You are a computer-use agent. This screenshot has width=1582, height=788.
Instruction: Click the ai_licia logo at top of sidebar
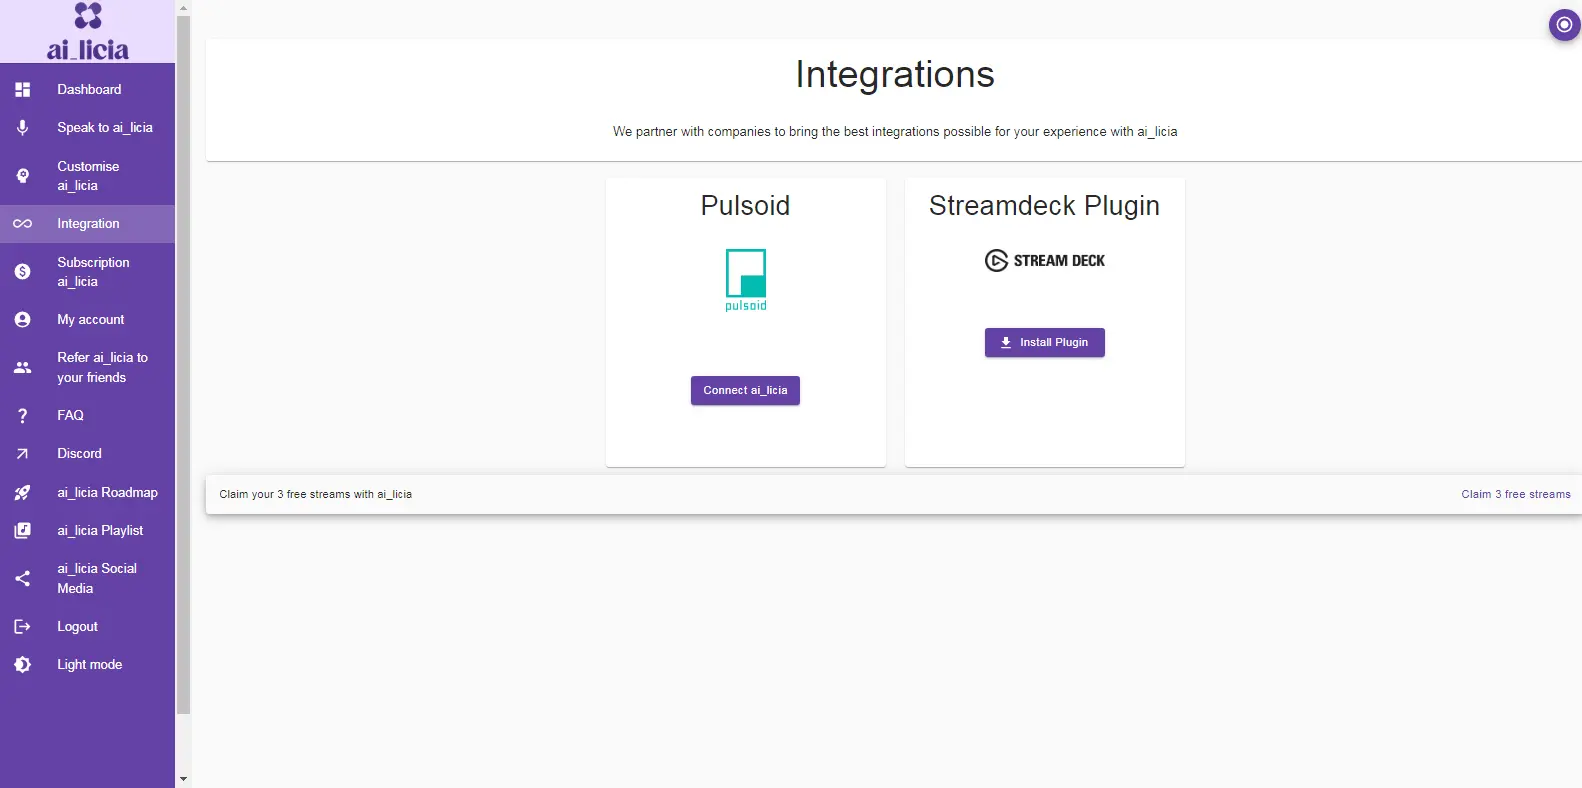point(88,32)
